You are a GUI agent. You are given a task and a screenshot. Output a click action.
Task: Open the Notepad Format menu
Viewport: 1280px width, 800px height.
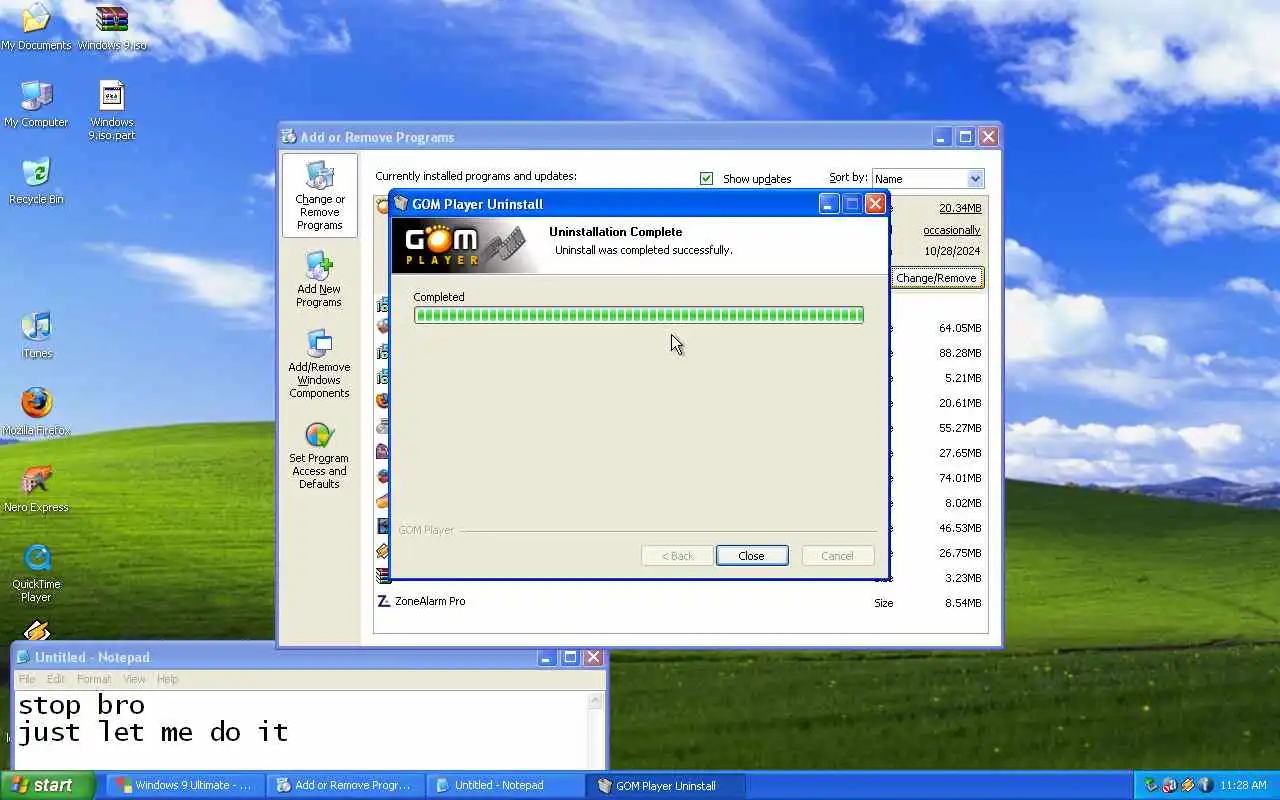coord(94,679)
